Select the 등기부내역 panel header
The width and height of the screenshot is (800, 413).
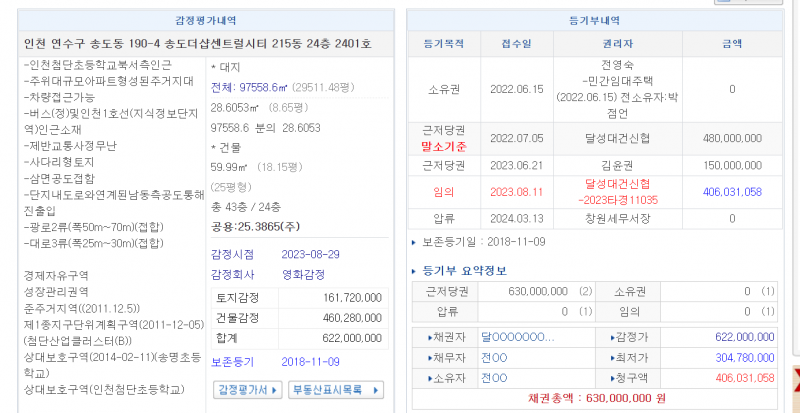coord(594,20)
